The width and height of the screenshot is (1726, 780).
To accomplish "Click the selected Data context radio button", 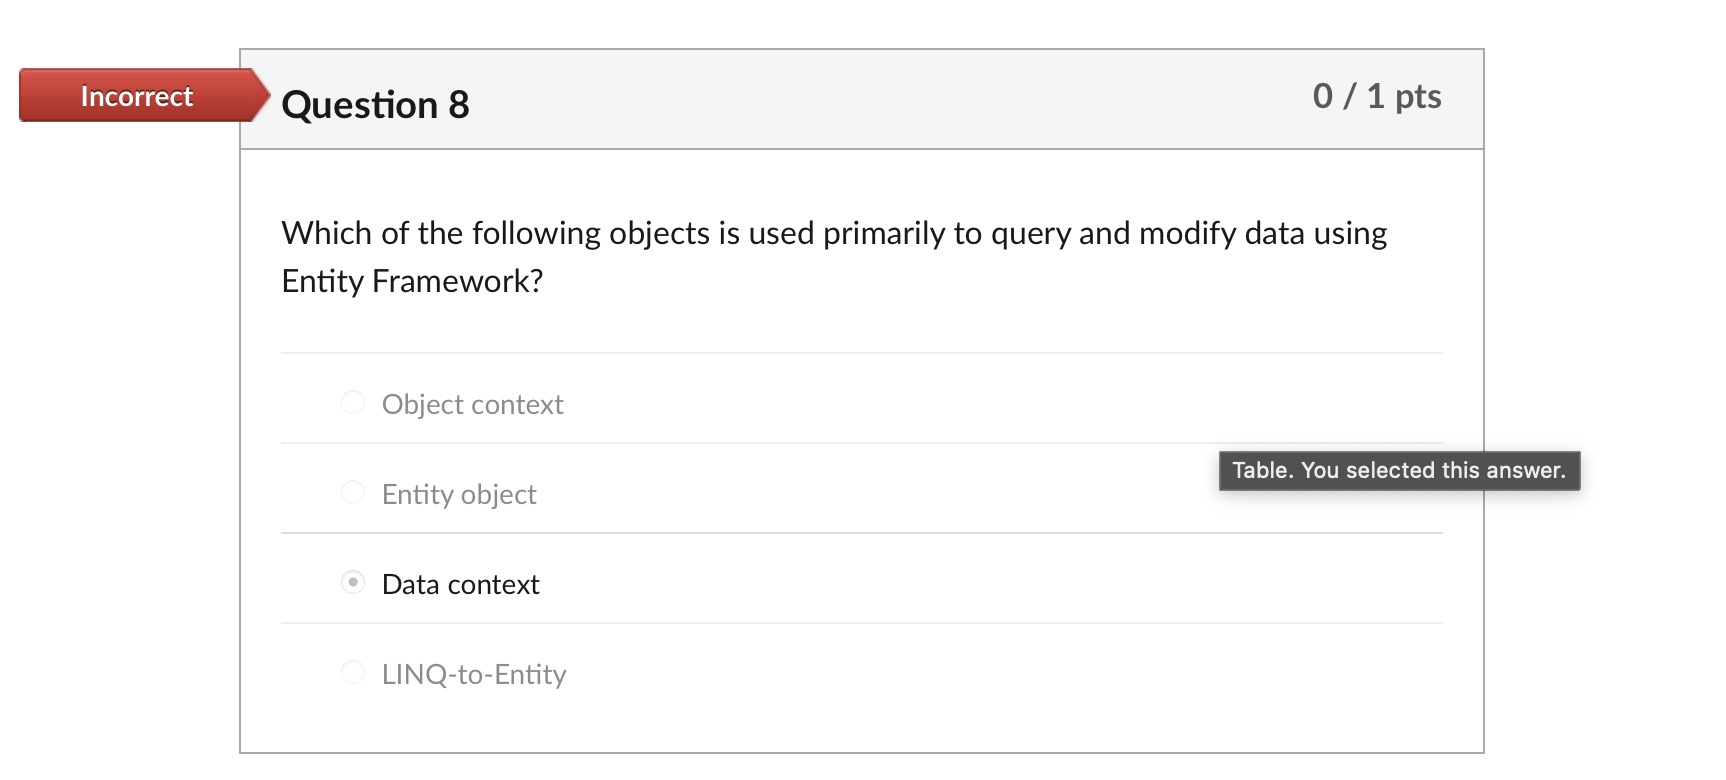I will [352, 582].
